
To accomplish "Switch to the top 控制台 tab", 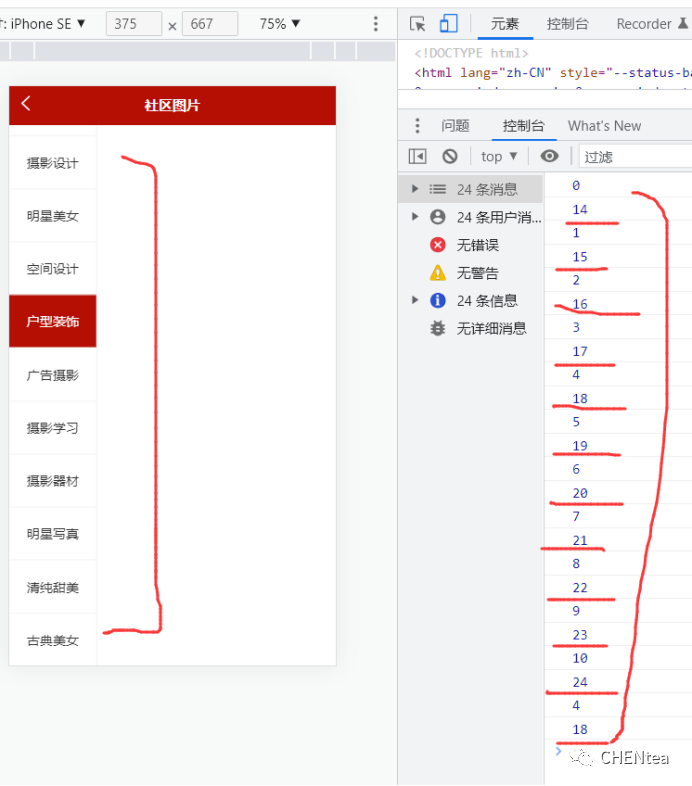I will tap(568, 24).
